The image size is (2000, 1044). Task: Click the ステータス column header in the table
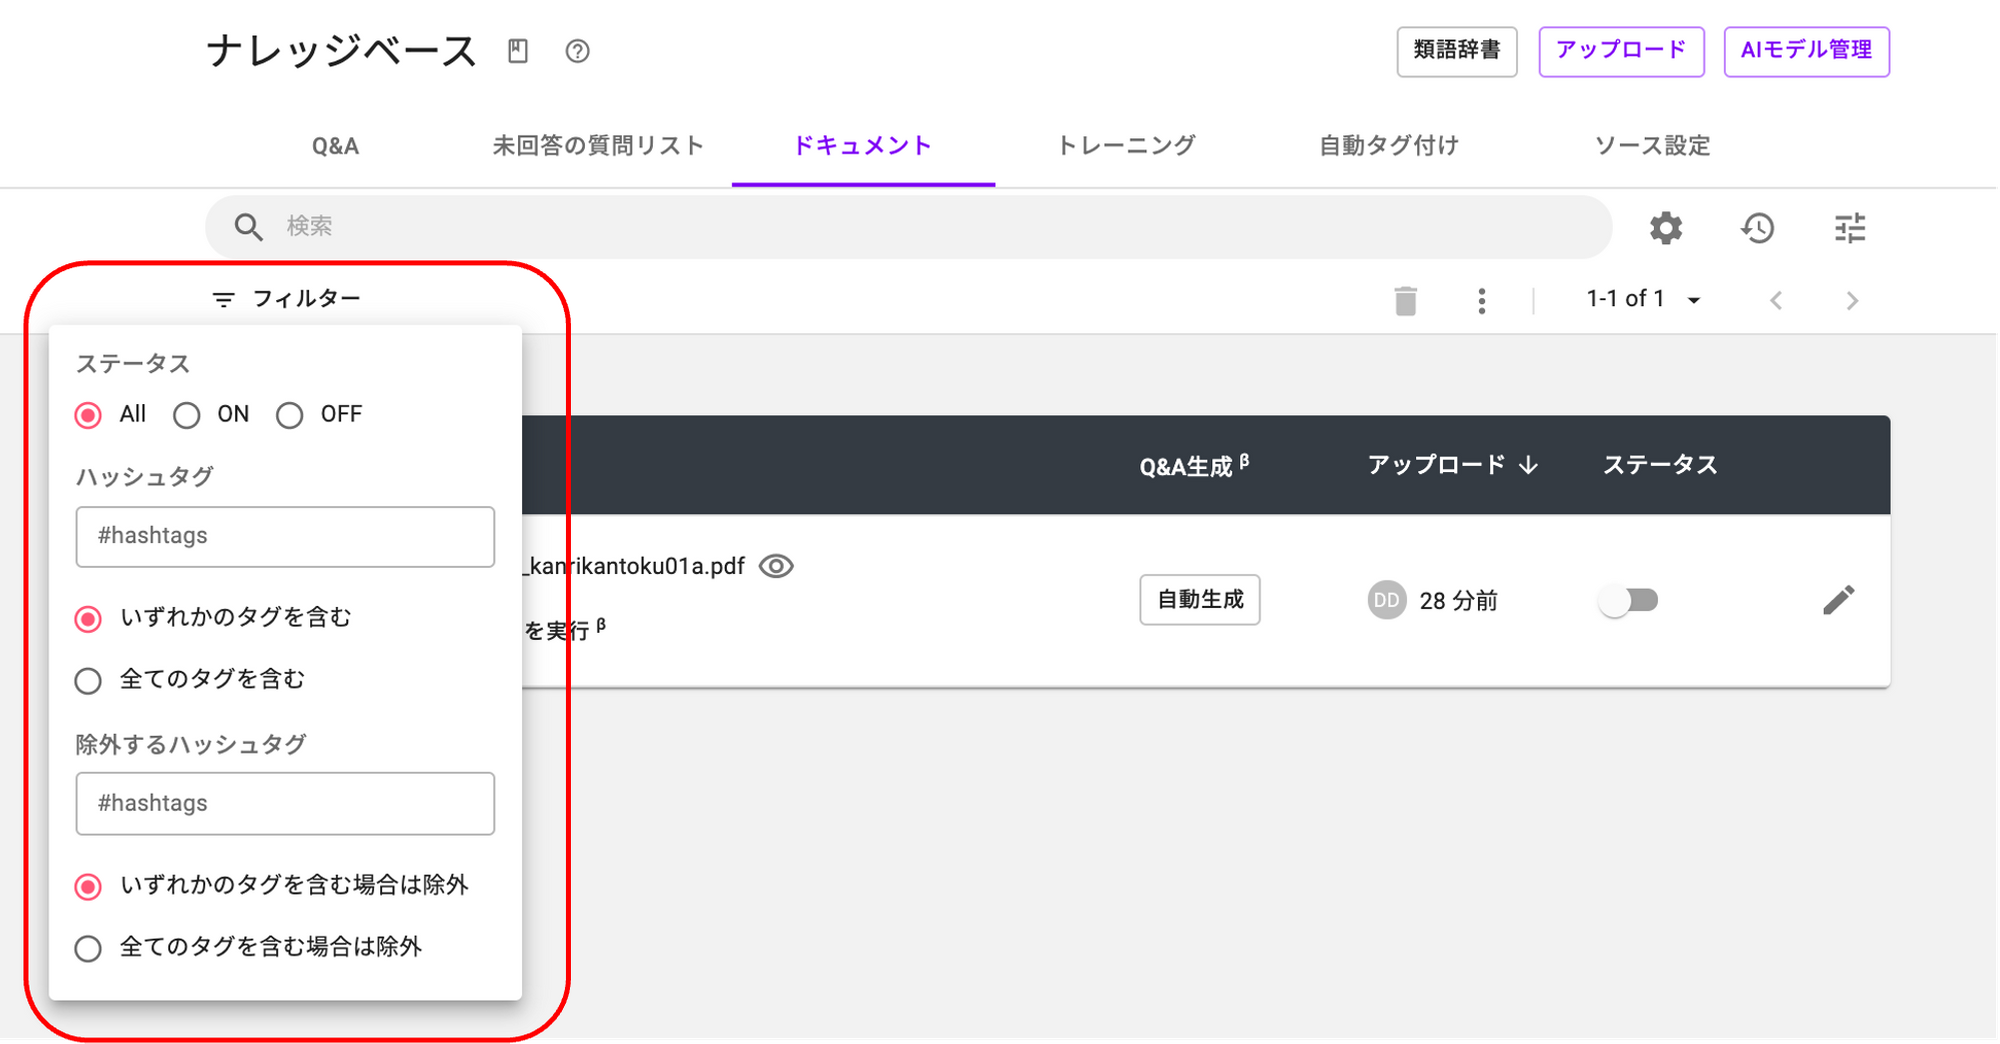click(x=1660, y=465)
